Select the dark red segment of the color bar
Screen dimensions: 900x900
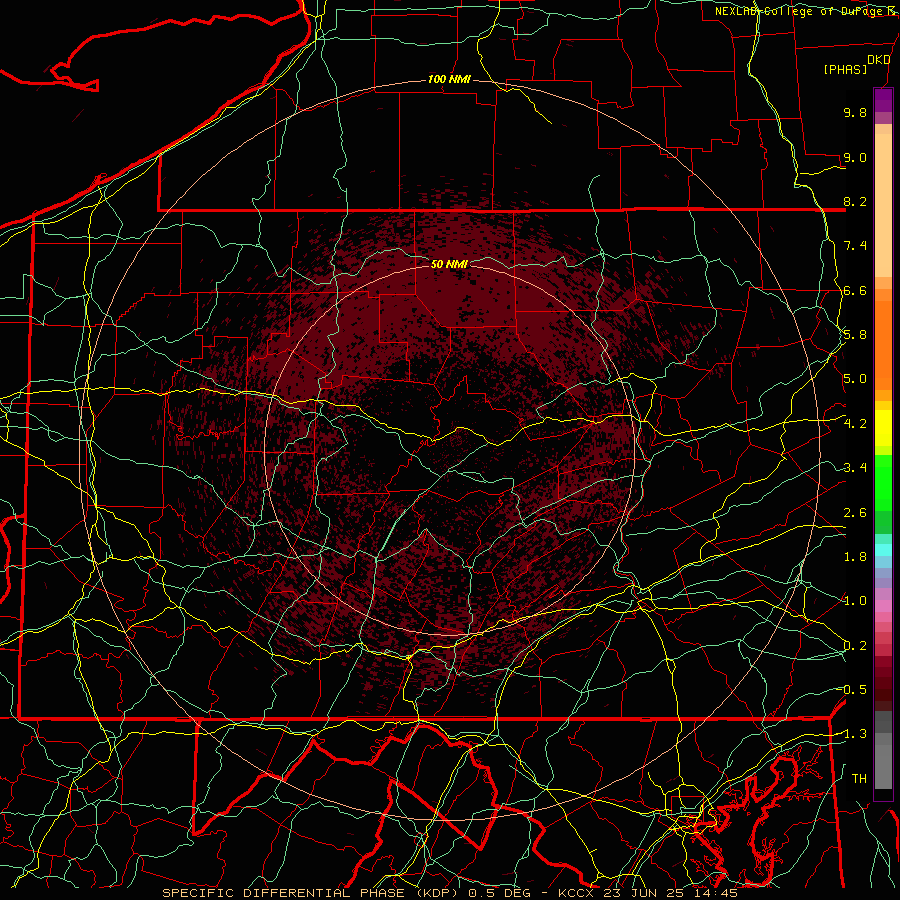[x=883, y=683]
